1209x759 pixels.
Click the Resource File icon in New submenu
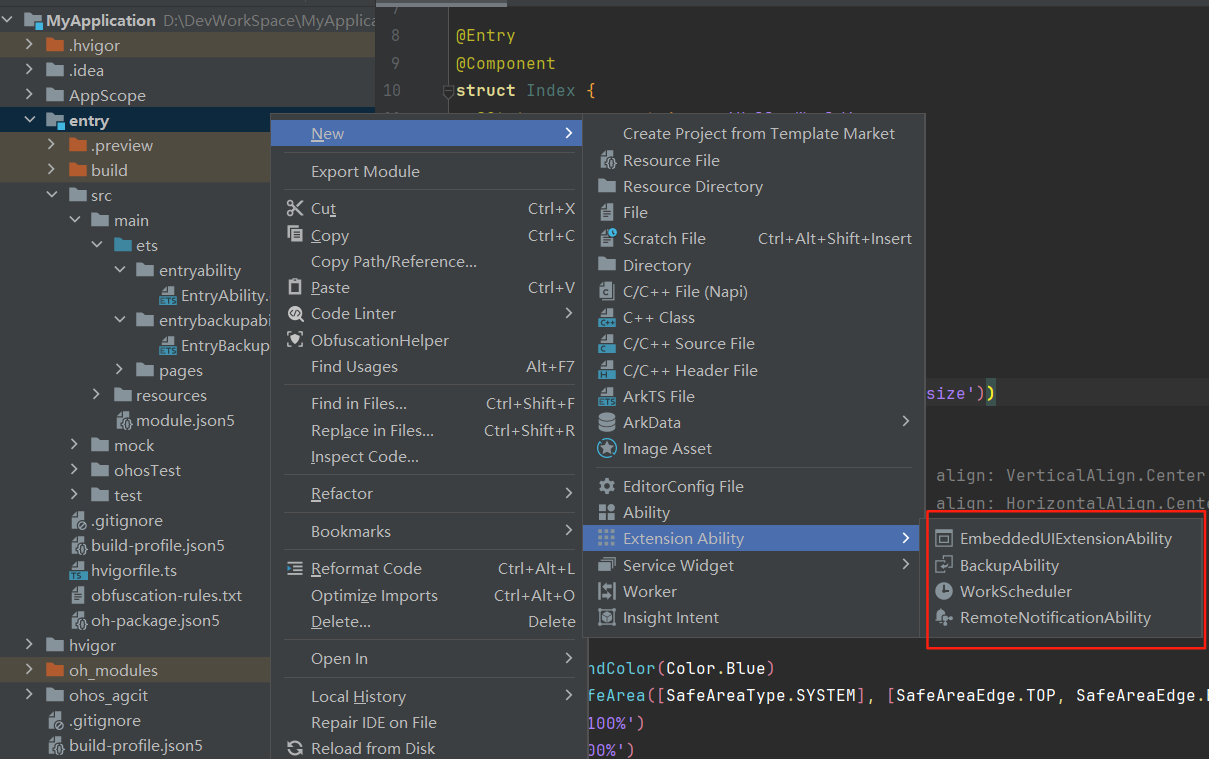[606, 160]
